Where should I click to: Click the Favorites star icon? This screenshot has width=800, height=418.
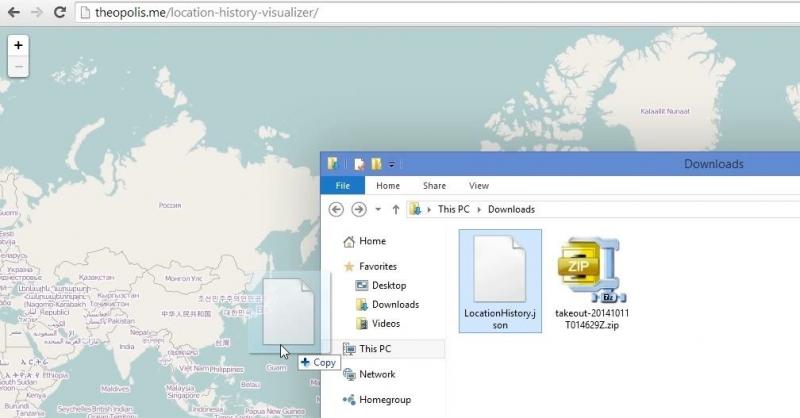point(349,266)
